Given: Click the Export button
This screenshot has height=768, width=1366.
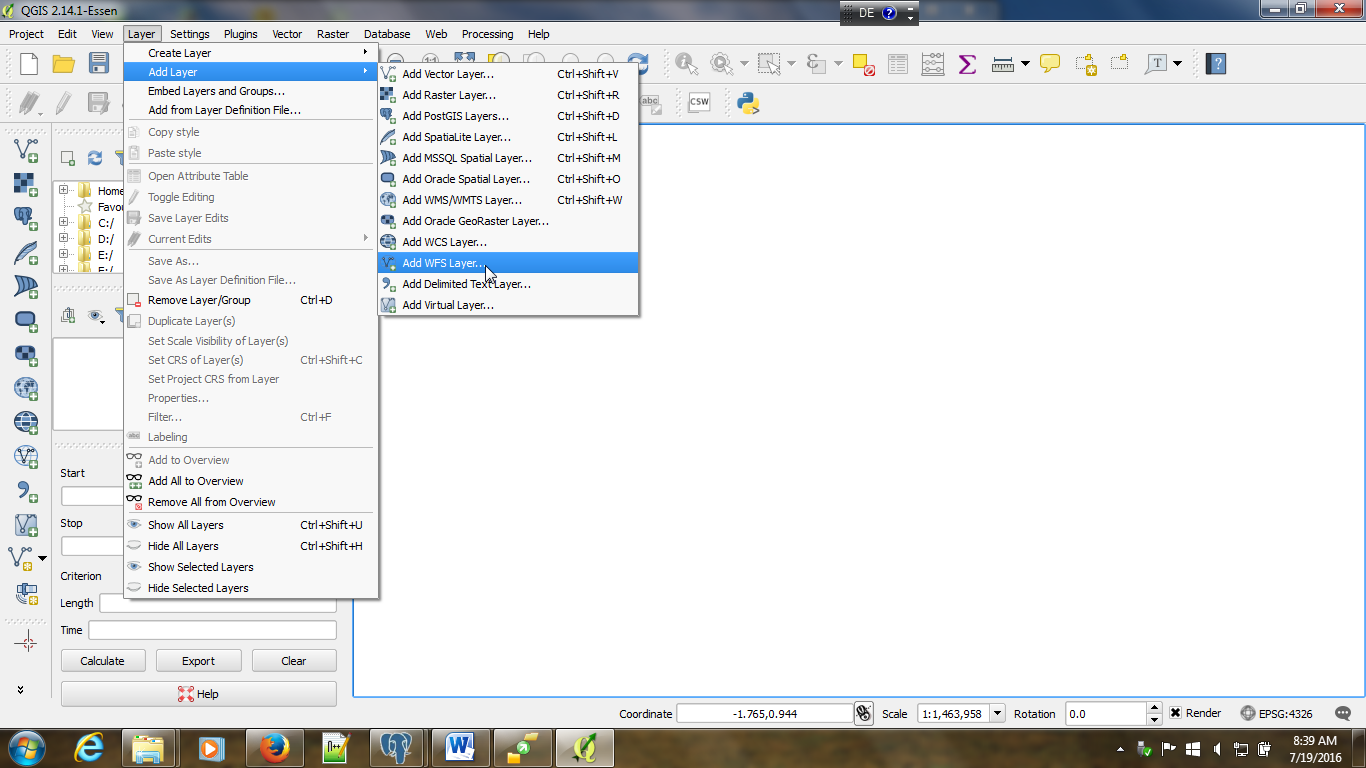Looking at the screenshot, I should tap(198, 661).
